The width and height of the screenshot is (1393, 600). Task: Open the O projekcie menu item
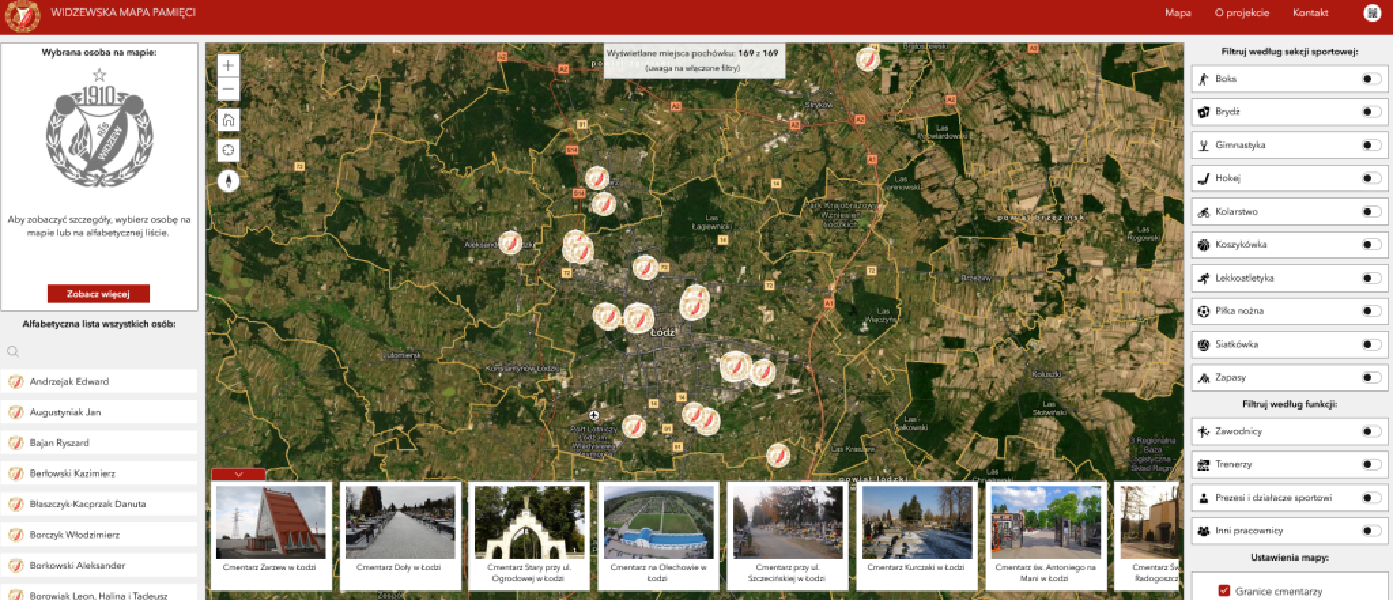[1241, 13]
